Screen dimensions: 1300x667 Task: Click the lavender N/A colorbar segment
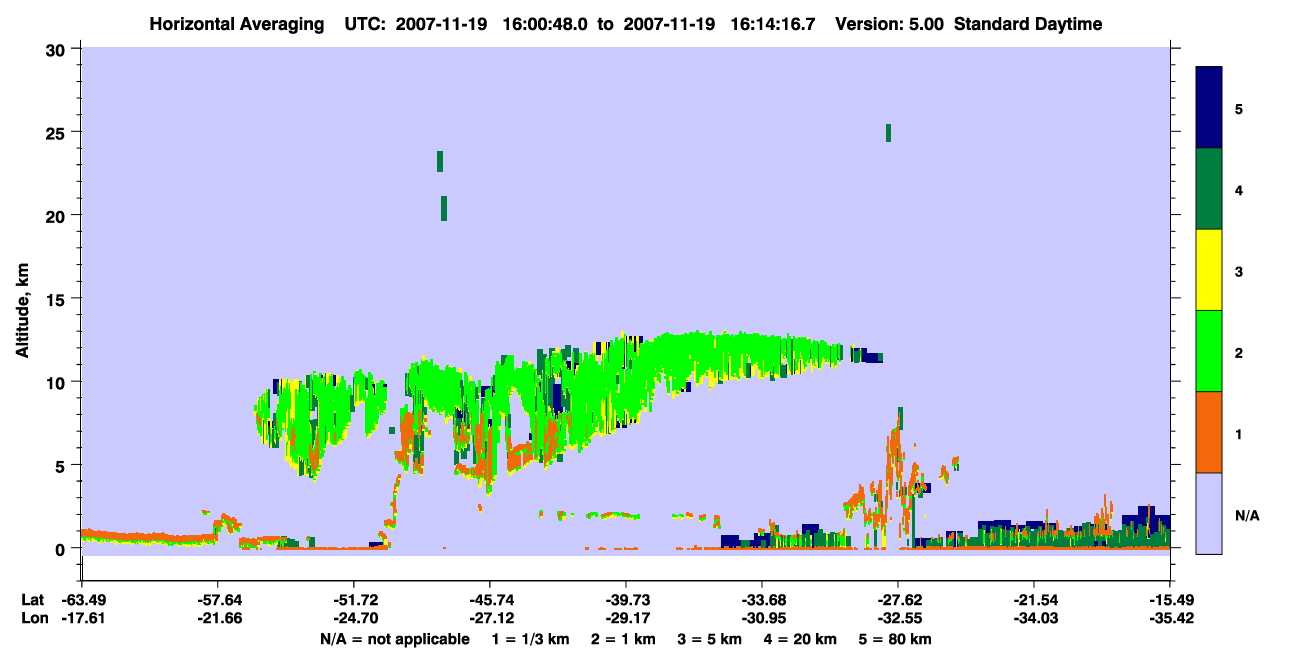click(x=1209, y=513)
